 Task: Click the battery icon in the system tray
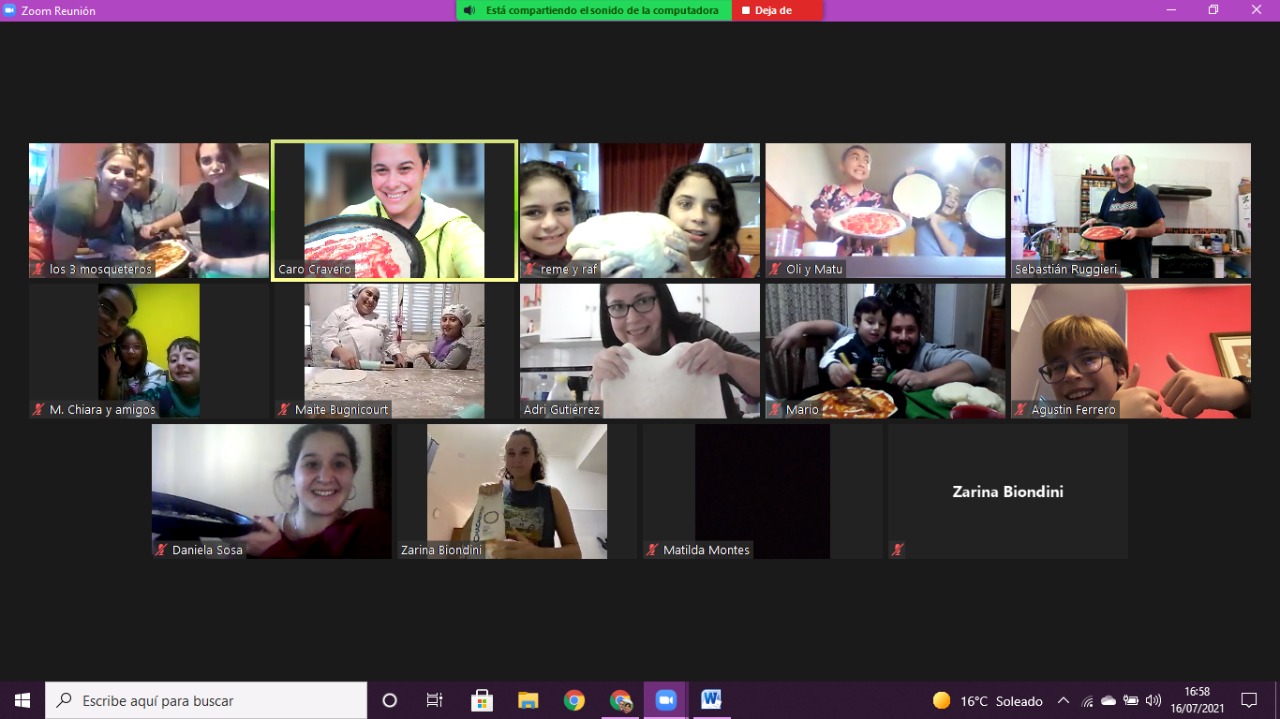1131,700
